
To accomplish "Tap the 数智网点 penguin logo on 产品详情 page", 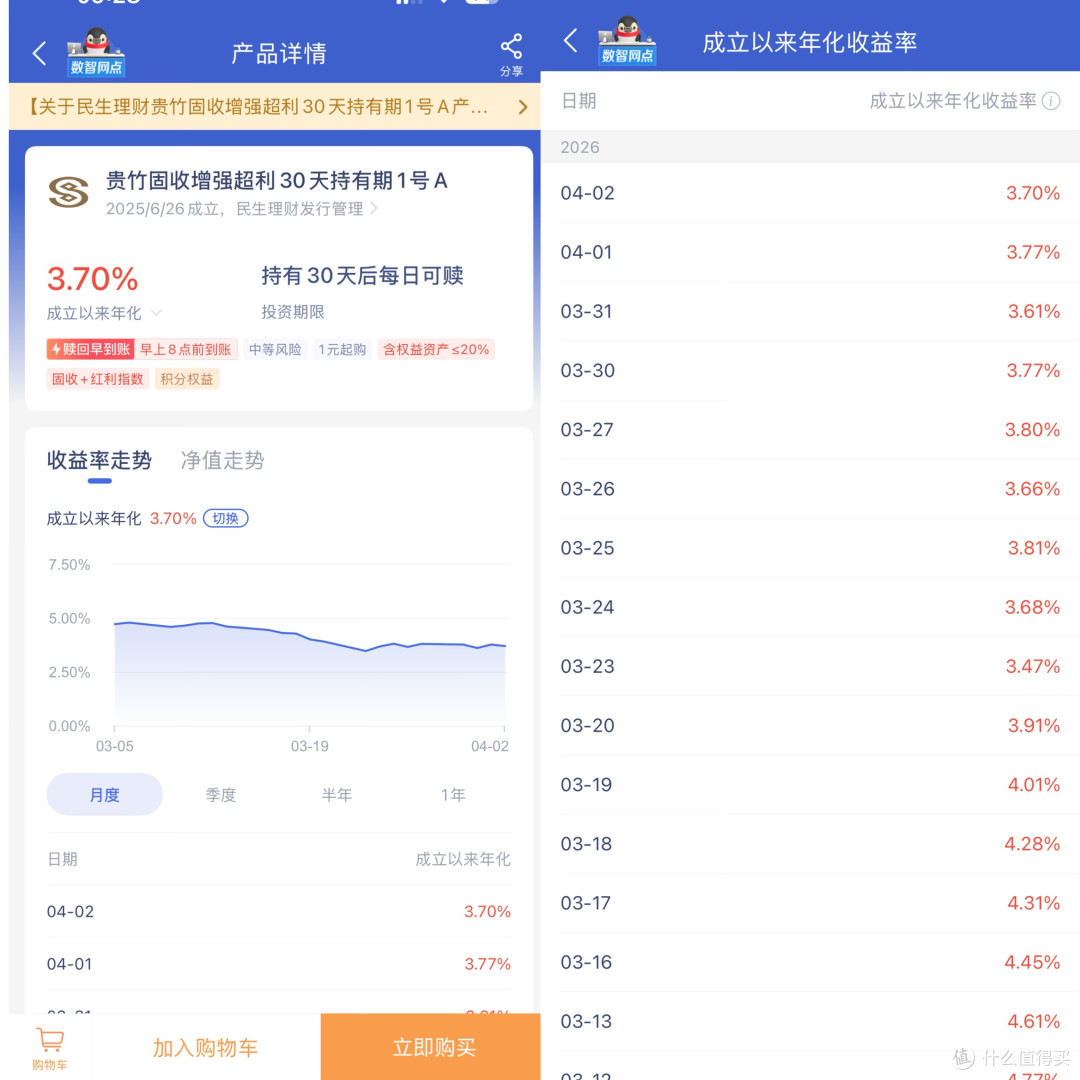I will click(x=96, y=52).
